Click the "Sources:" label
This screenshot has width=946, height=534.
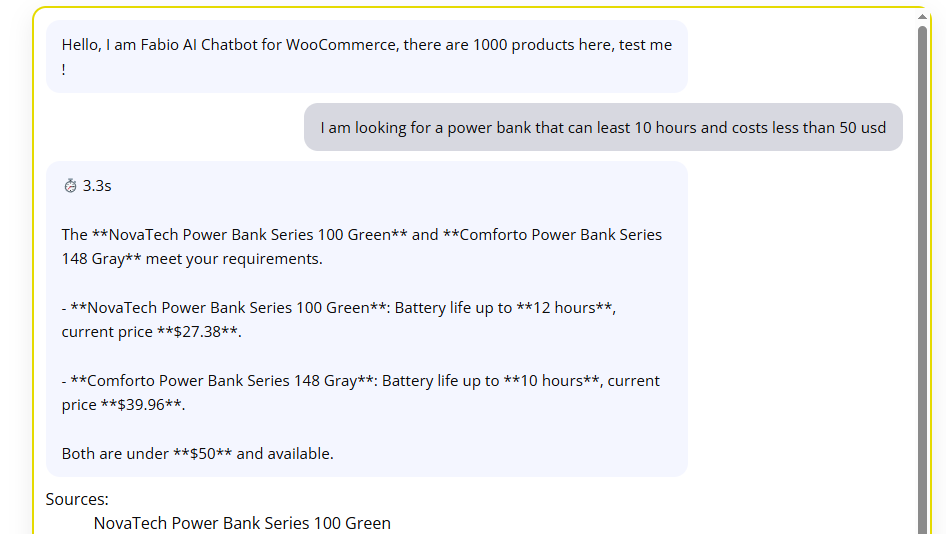tap(77, 499)
